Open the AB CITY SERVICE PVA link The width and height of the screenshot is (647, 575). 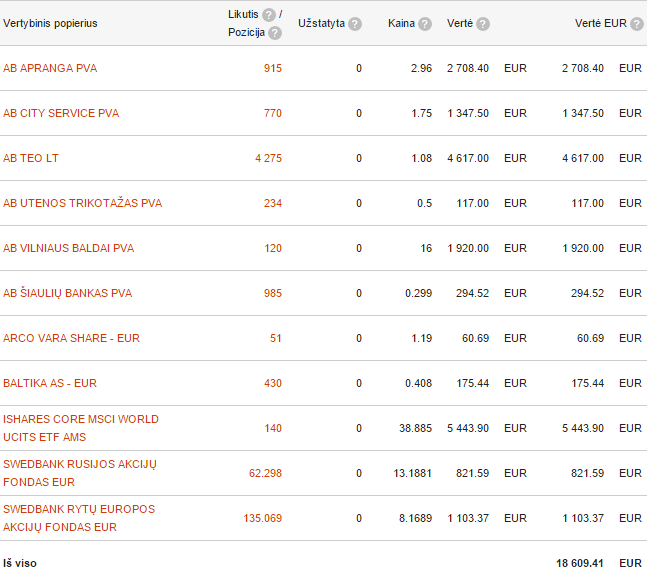(61, 113)
